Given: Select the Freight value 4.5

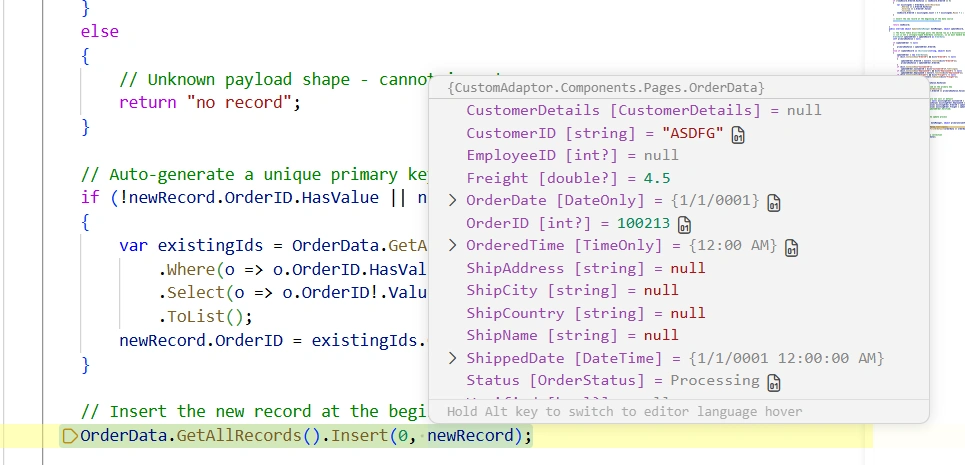Looking at the screenshot, I should pyautogui.click(x=657, y=178).
